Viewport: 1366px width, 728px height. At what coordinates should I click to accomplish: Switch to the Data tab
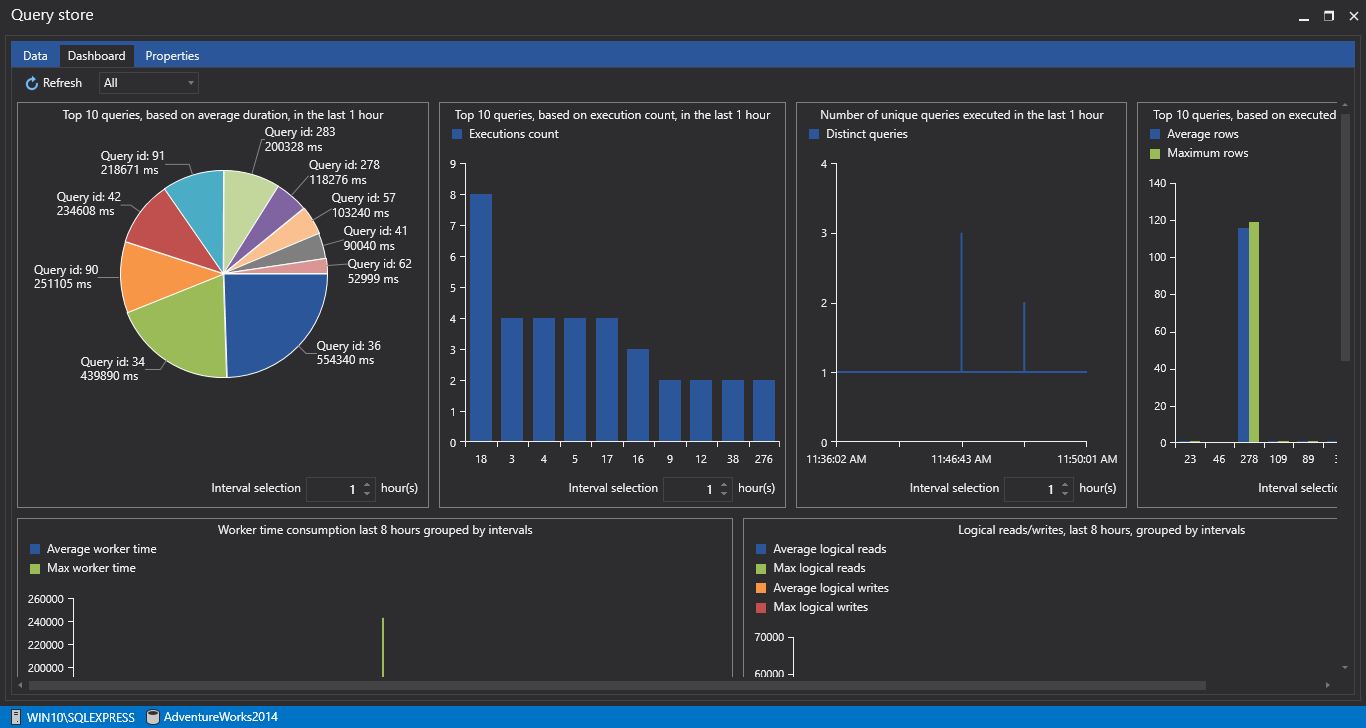tap(35, 55)
